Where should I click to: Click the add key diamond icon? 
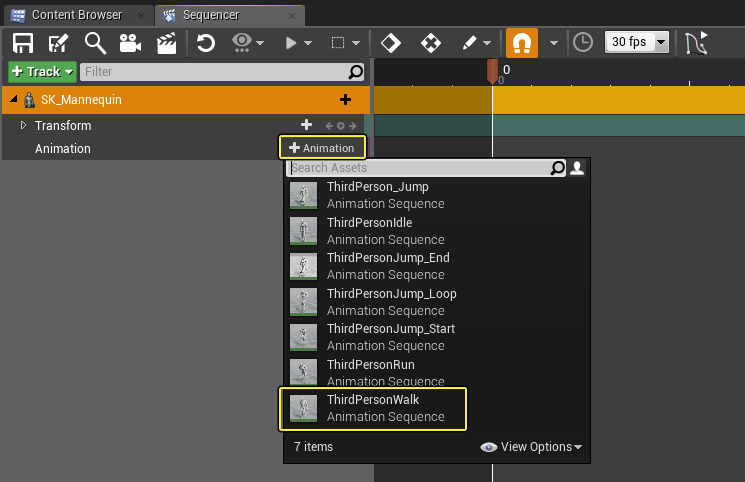click(x=391, y=43)
